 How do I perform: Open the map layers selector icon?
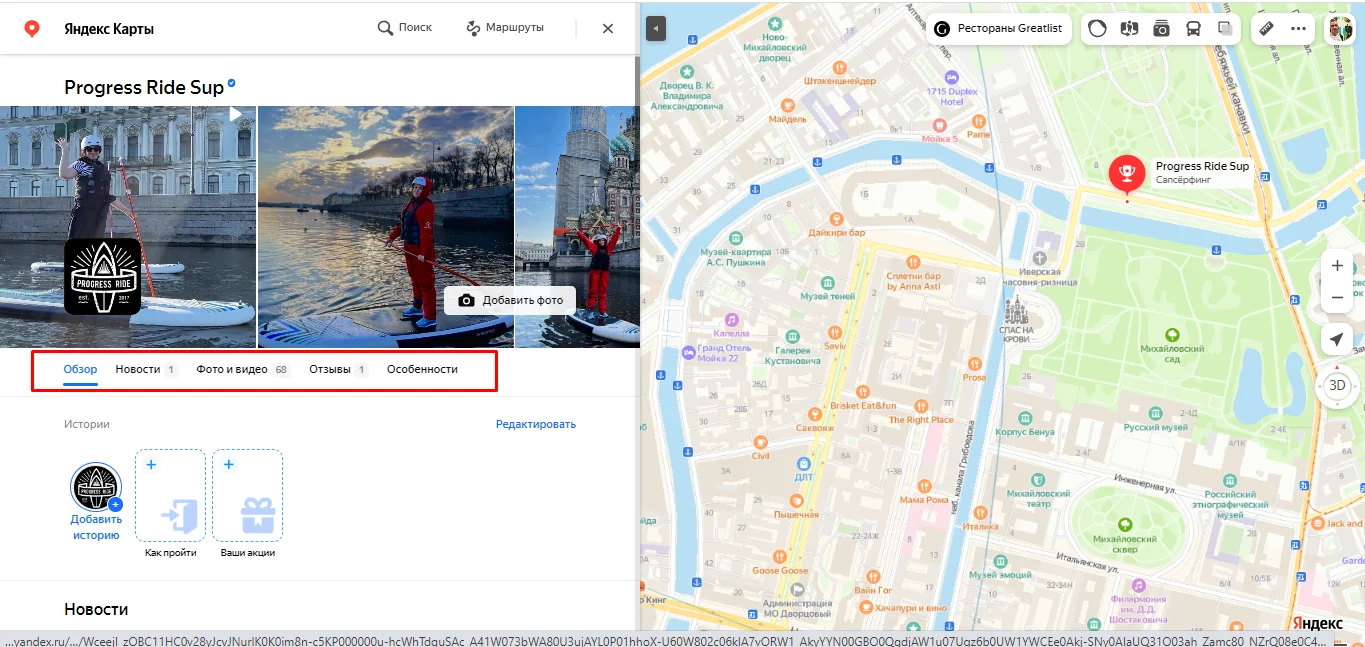(x=1225, y=29)
